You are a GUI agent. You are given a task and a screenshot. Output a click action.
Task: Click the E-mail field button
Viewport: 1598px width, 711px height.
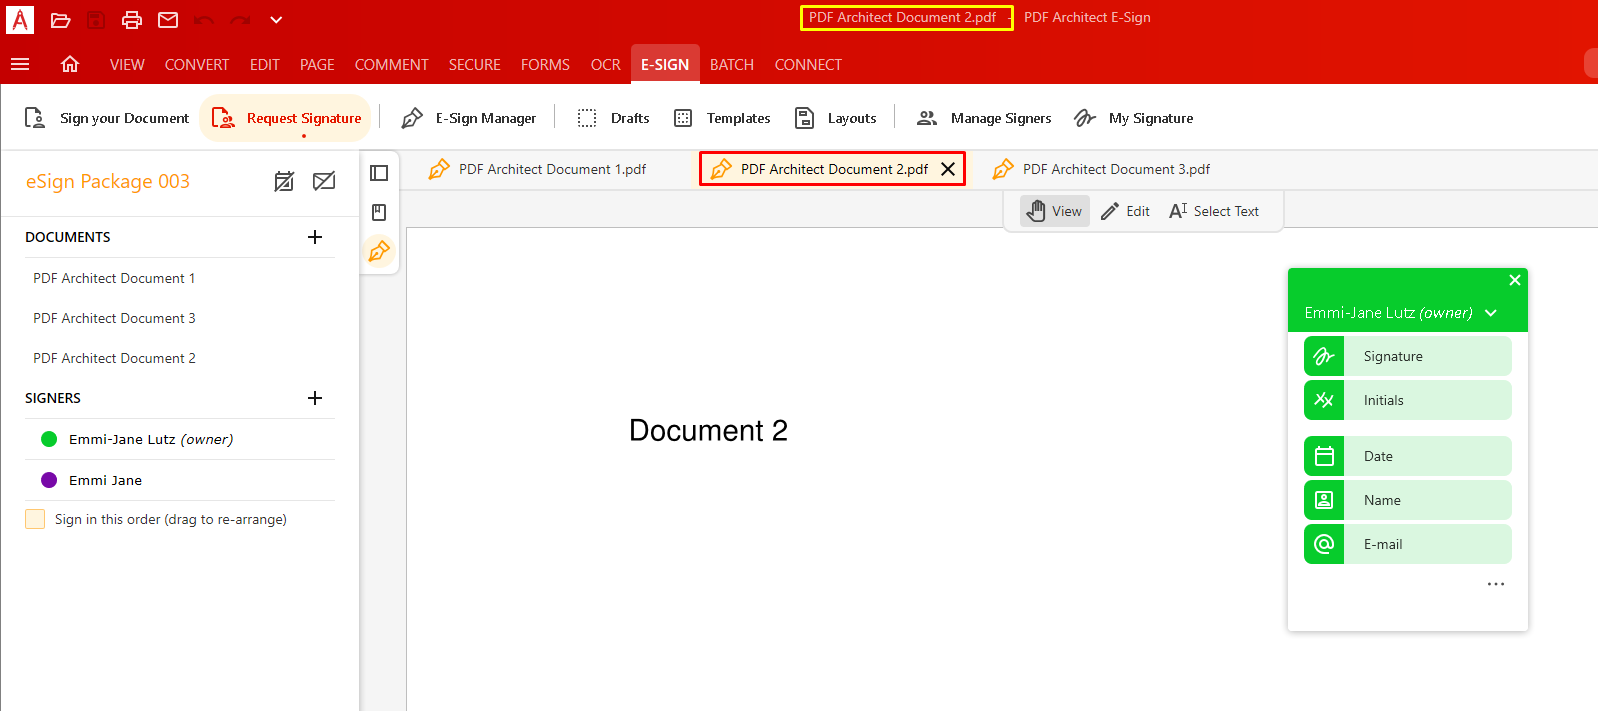(1408, 544)
